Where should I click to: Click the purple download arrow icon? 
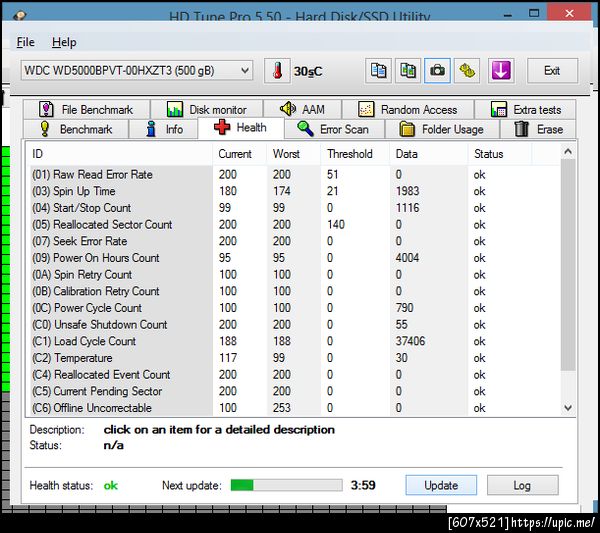click(501, 71)
